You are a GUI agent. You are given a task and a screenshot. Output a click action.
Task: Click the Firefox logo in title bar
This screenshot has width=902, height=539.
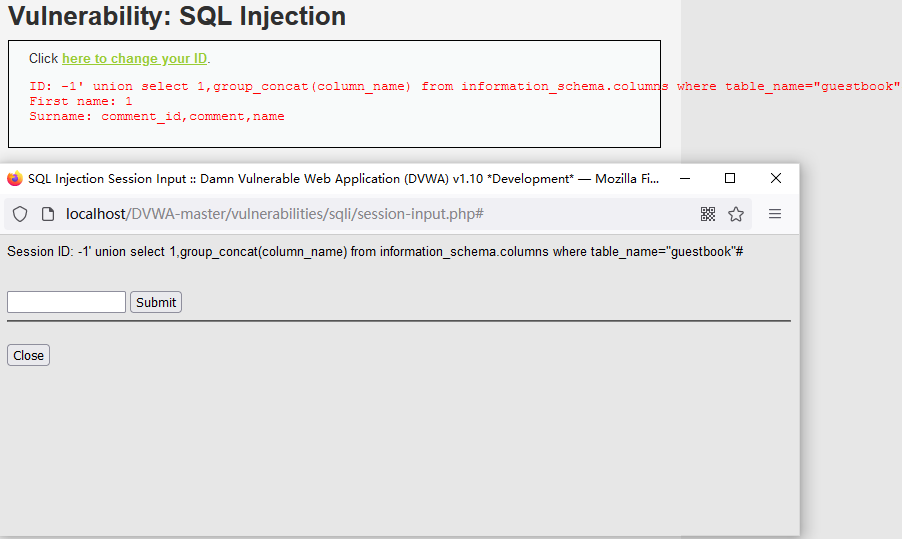point(15,178)
